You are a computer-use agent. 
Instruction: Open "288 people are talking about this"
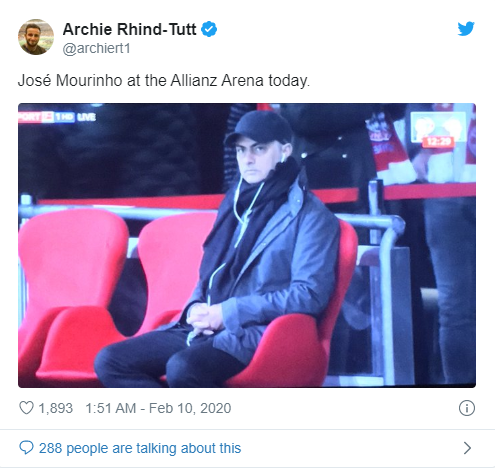(x=140, y=448)
